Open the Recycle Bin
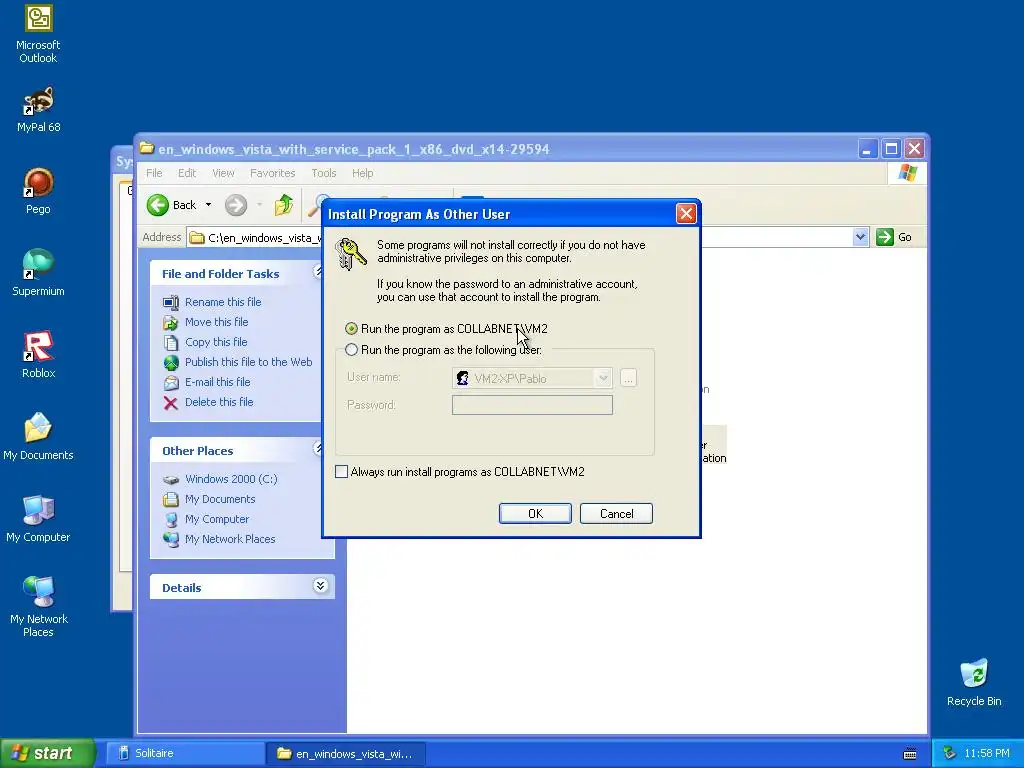This screenshot has width=1024, height=768. (x=974, y=682)
